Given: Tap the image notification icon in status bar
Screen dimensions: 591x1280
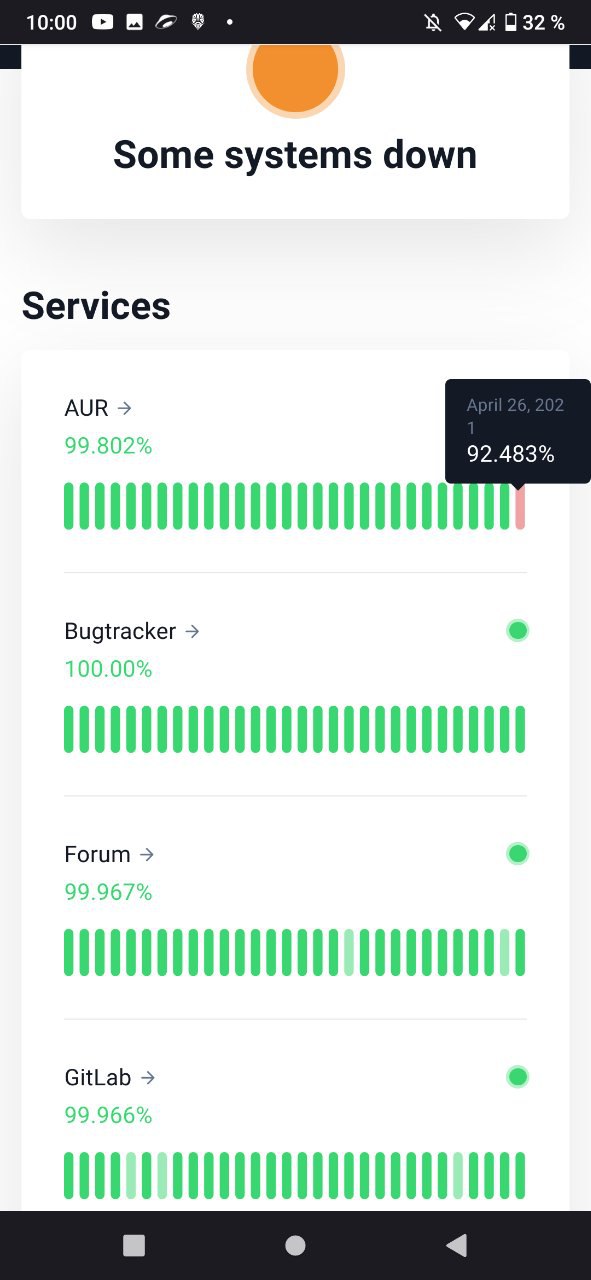Looking at the screenshot, I should (x=134, y=22).
